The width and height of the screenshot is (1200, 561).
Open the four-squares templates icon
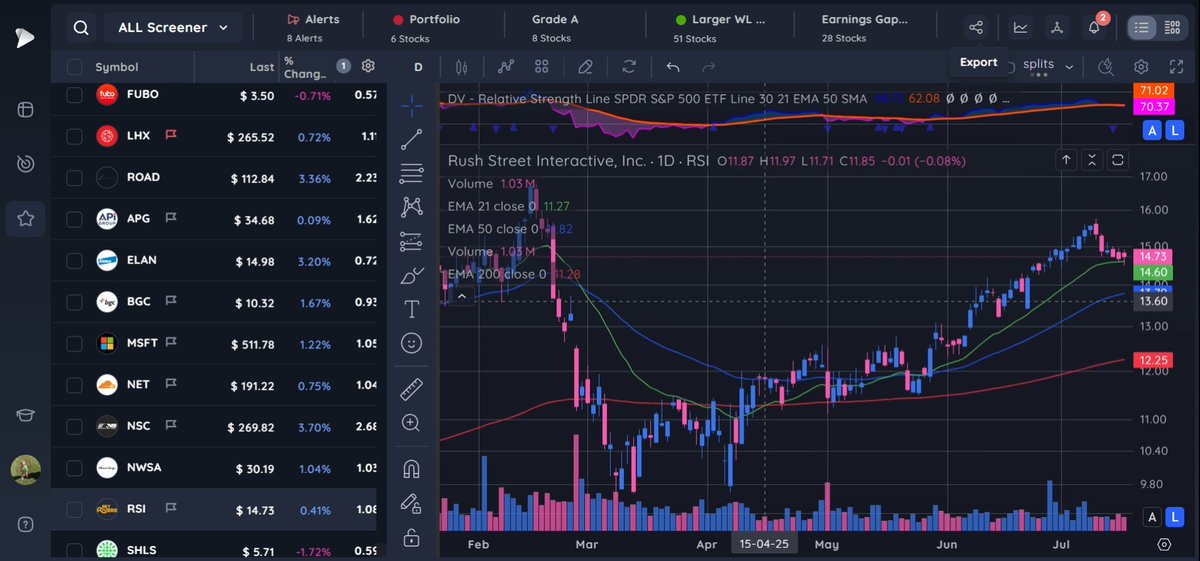[x=542, y=67]
